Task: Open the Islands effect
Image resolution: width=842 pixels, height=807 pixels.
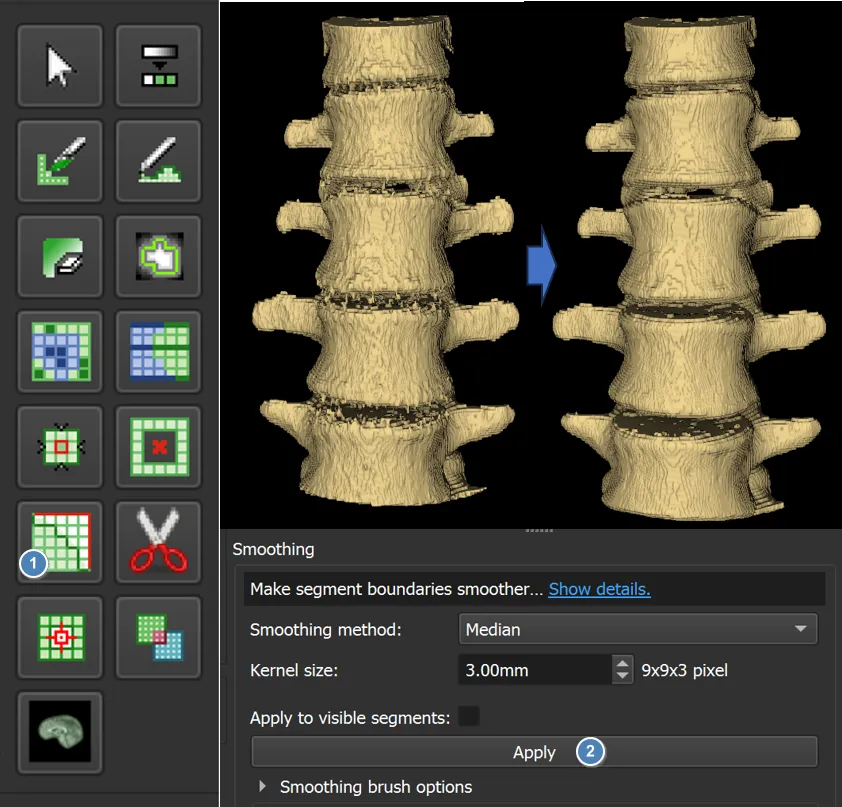Action: tap(60, 637)
